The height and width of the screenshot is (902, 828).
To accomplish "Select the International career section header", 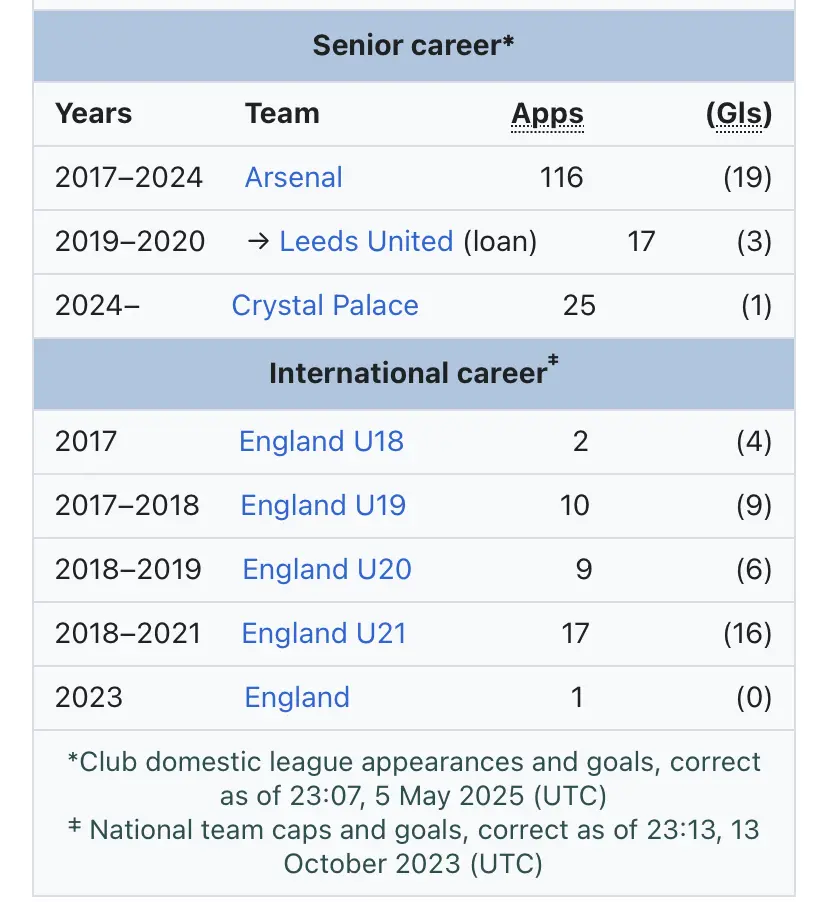I will (414, 373).
